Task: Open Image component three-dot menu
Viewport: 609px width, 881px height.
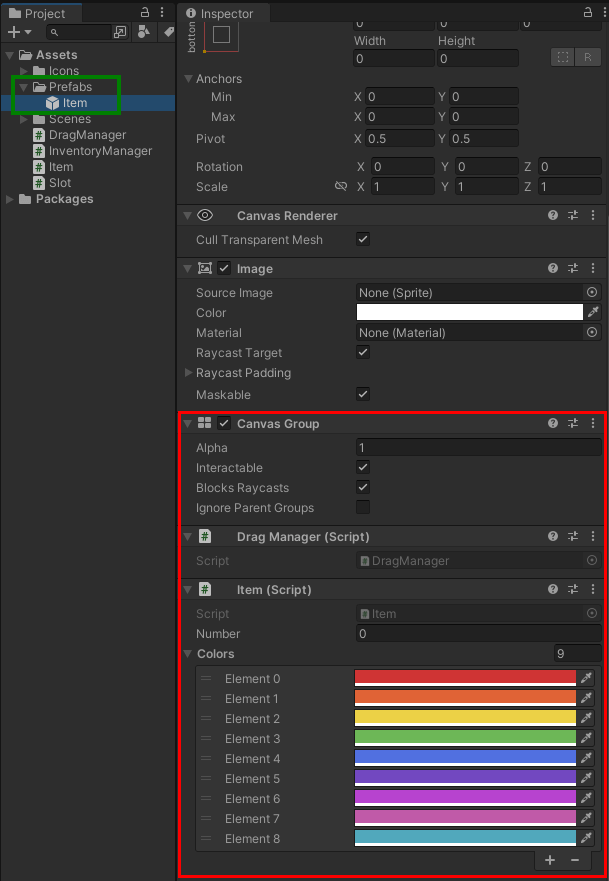Action: [x=593, y=269]
